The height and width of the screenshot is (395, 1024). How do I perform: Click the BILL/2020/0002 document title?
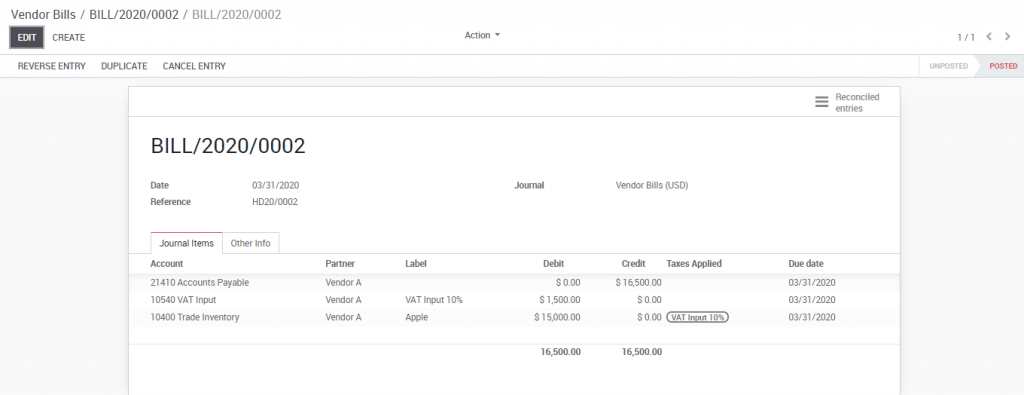[x=228, y=146]
